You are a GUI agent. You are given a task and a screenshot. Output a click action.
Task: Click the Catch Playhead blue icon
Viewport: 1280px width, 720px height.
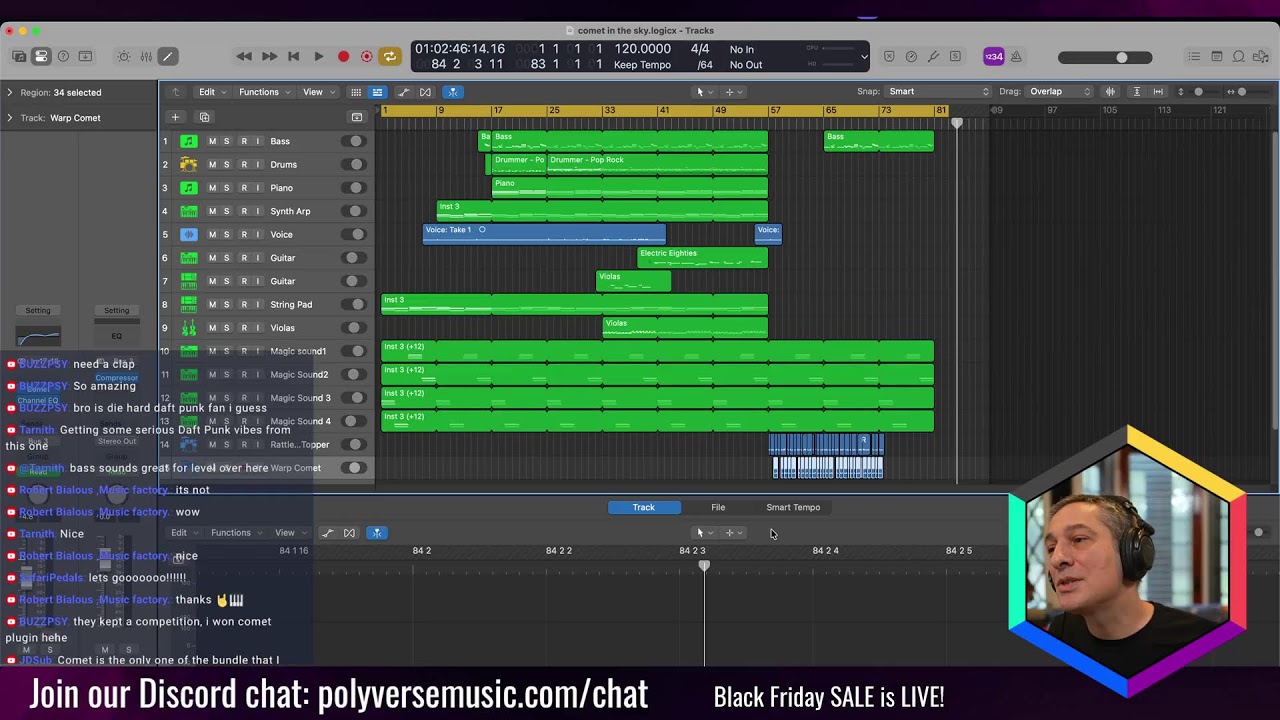(453, 92)
